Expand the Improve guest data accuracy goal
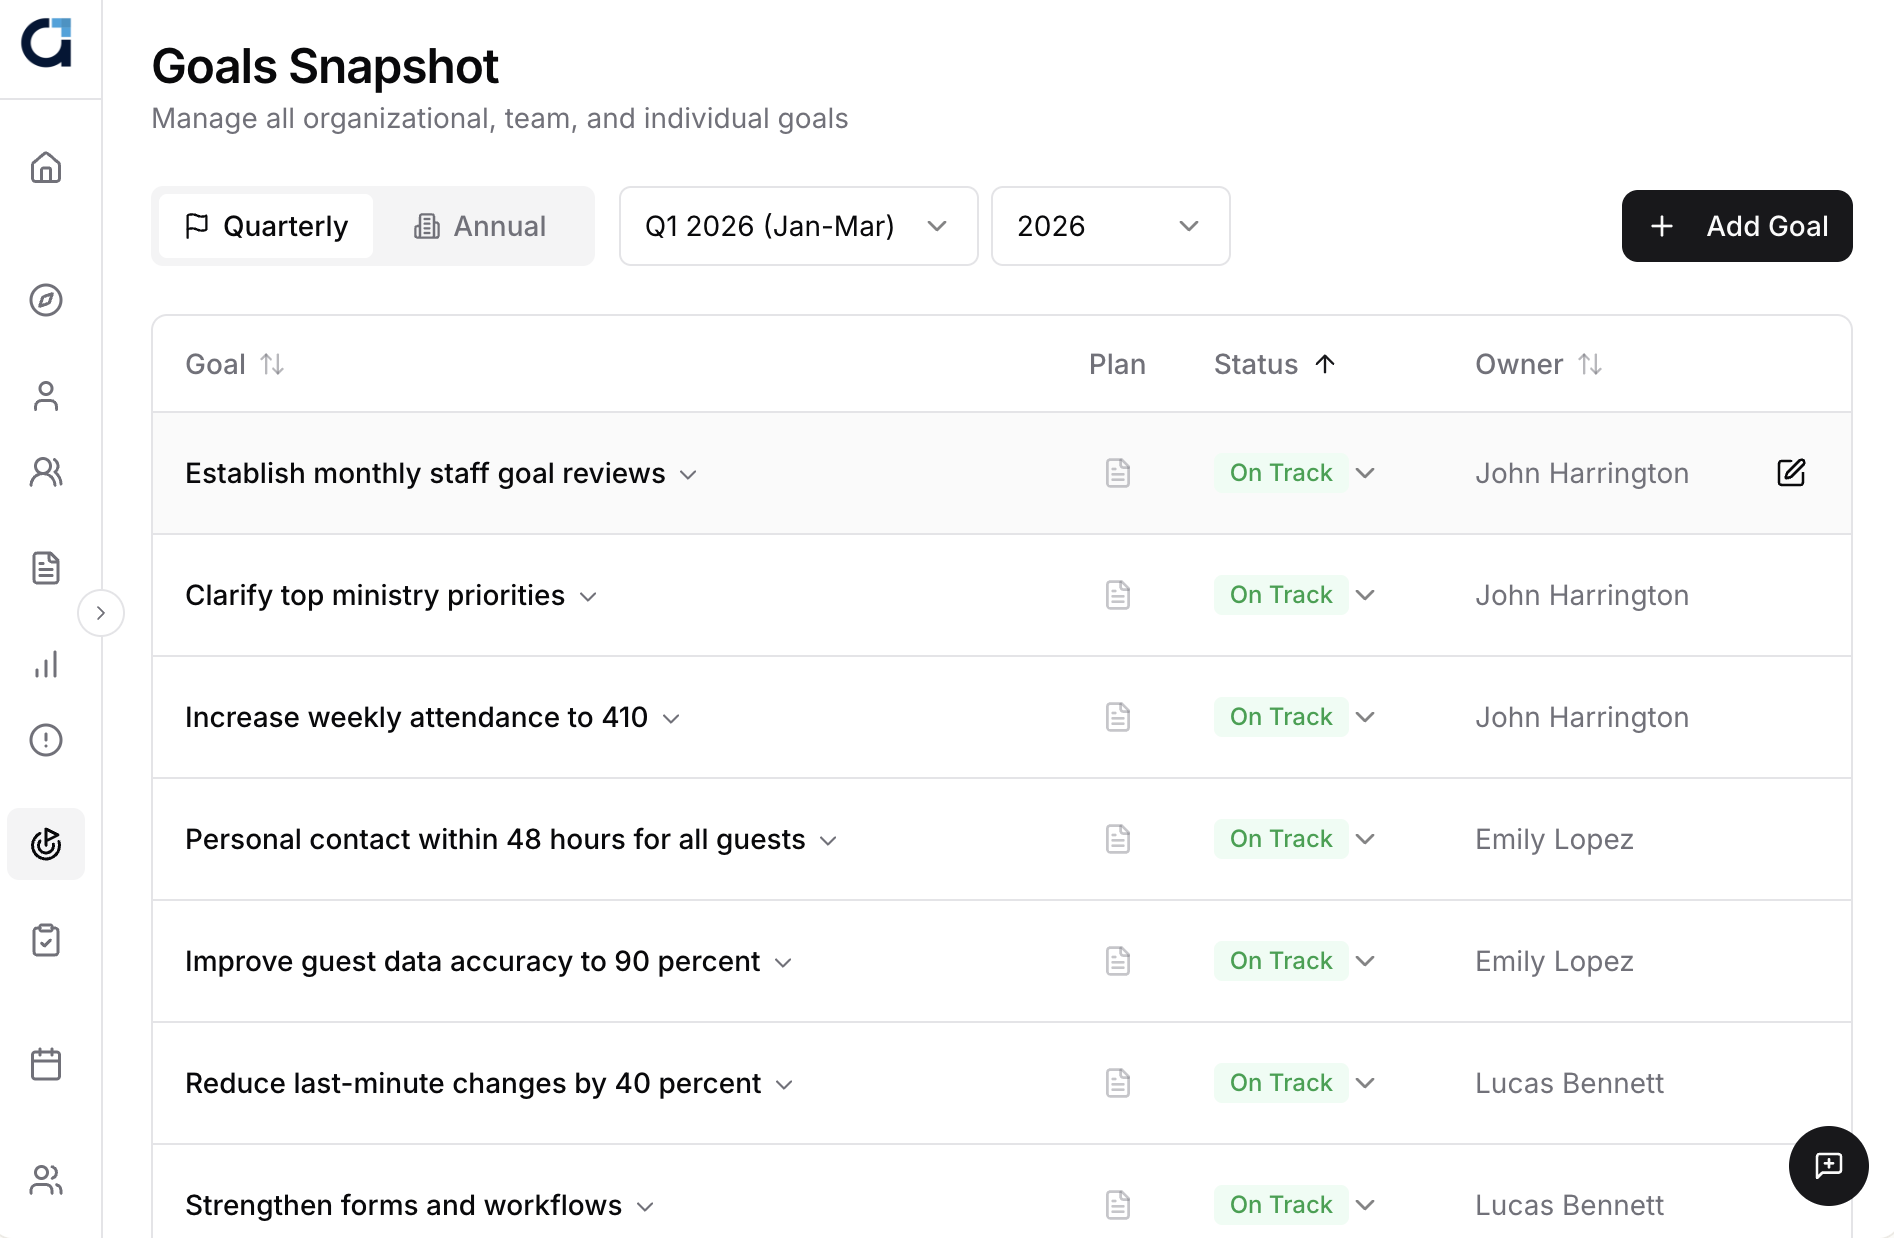This screenshot has width=1894, height=1238. point(783,963)
